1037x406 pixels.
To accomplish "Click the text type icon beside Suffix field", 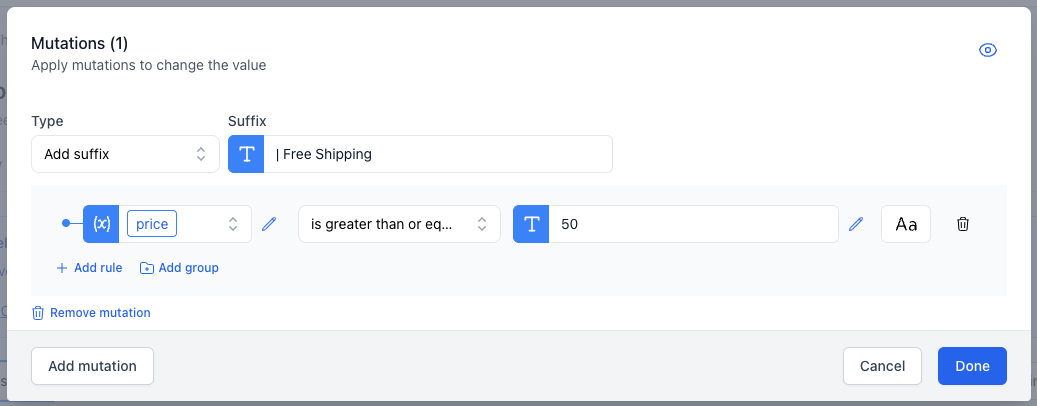I will coord(246,154).
